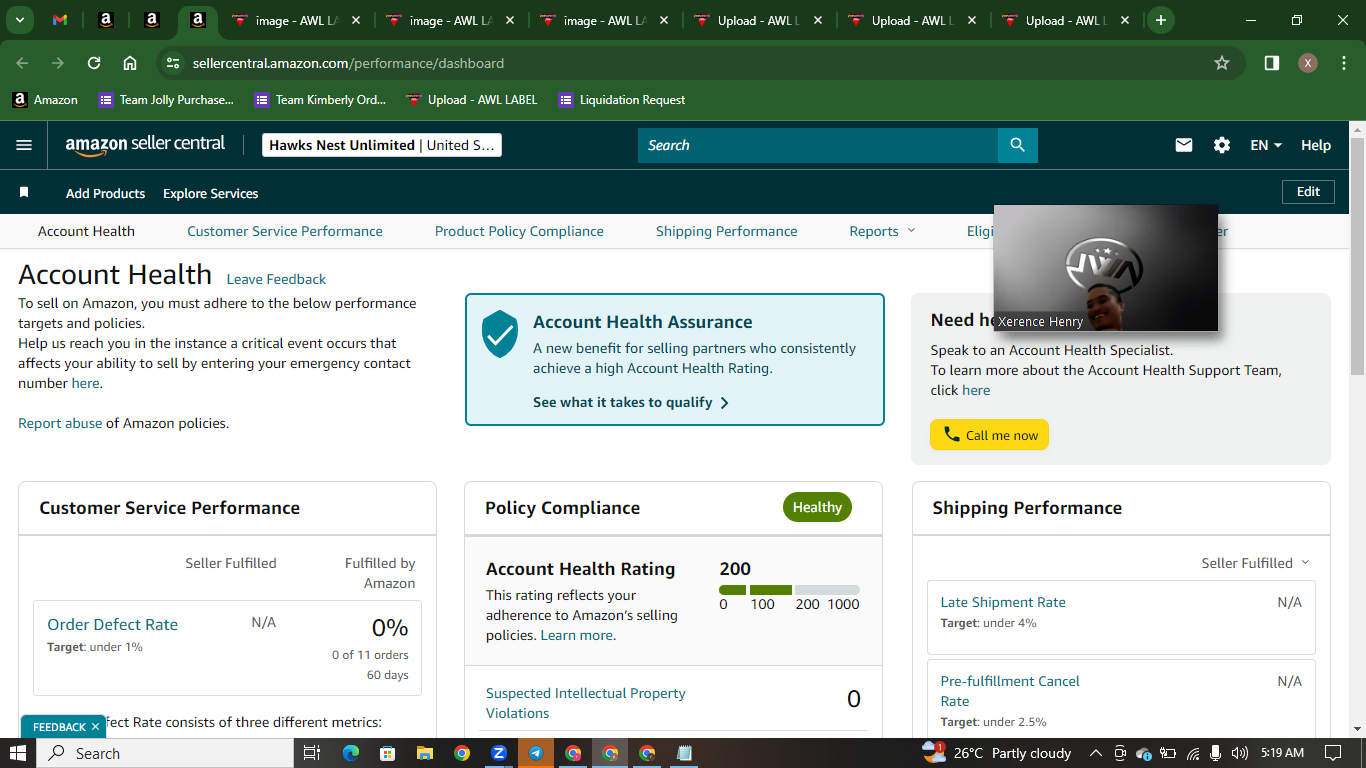Open Zoom from the taskbar
This screenshot has width=1366, height=768.
tap(499, 753)
